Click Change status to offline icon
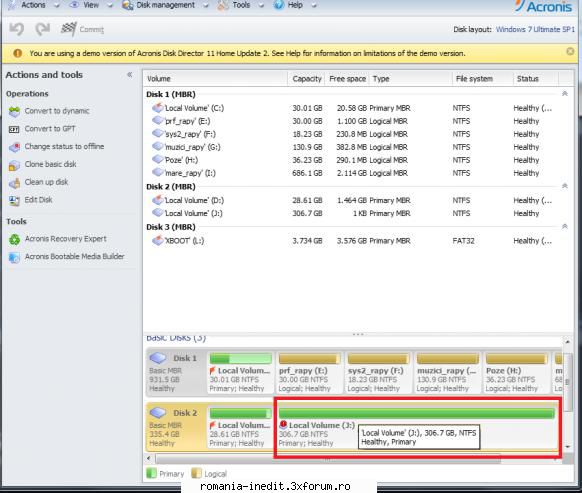The height and width of the screenshot is (493, 582). 14,147
